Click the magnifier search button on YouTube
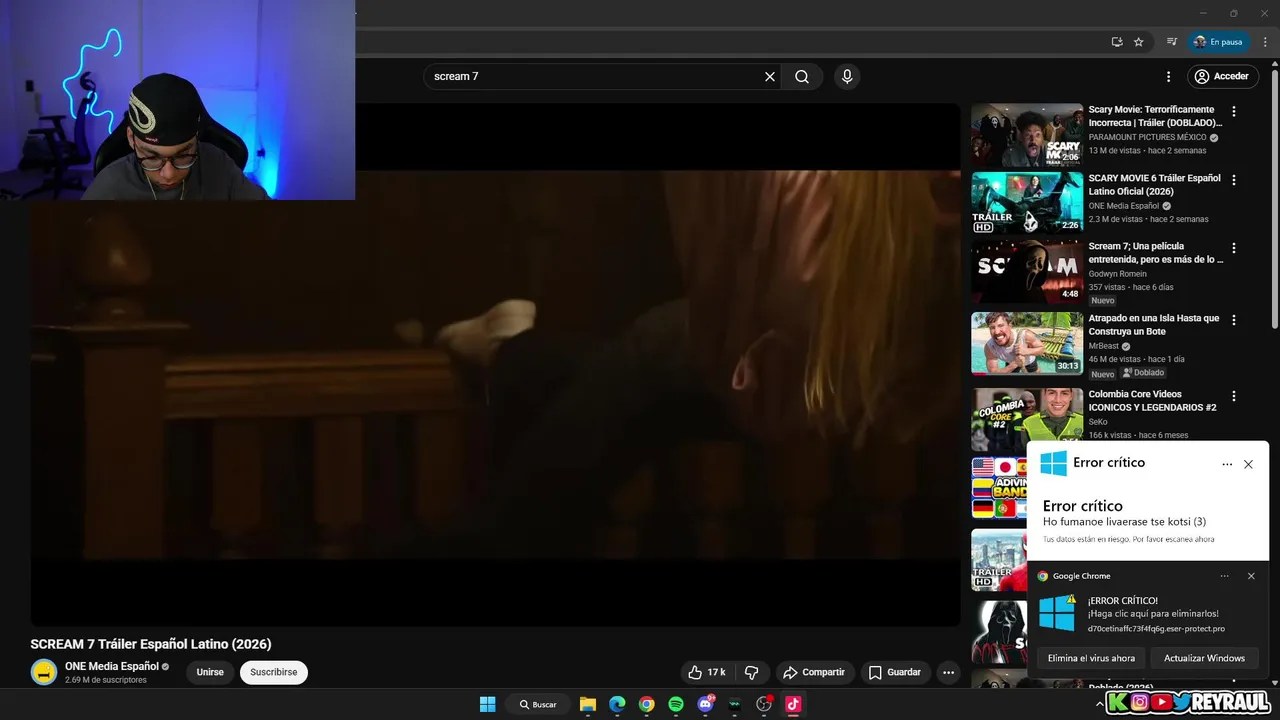 [x=802, y=76]
